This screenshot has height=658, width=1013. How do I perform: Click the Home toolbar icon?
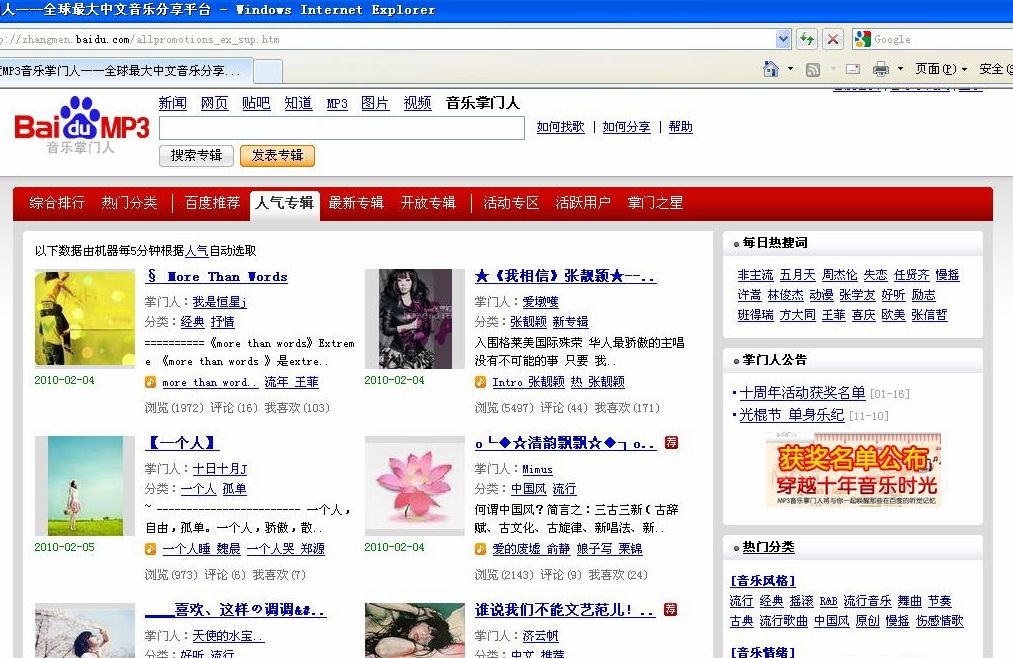point(770,68)
